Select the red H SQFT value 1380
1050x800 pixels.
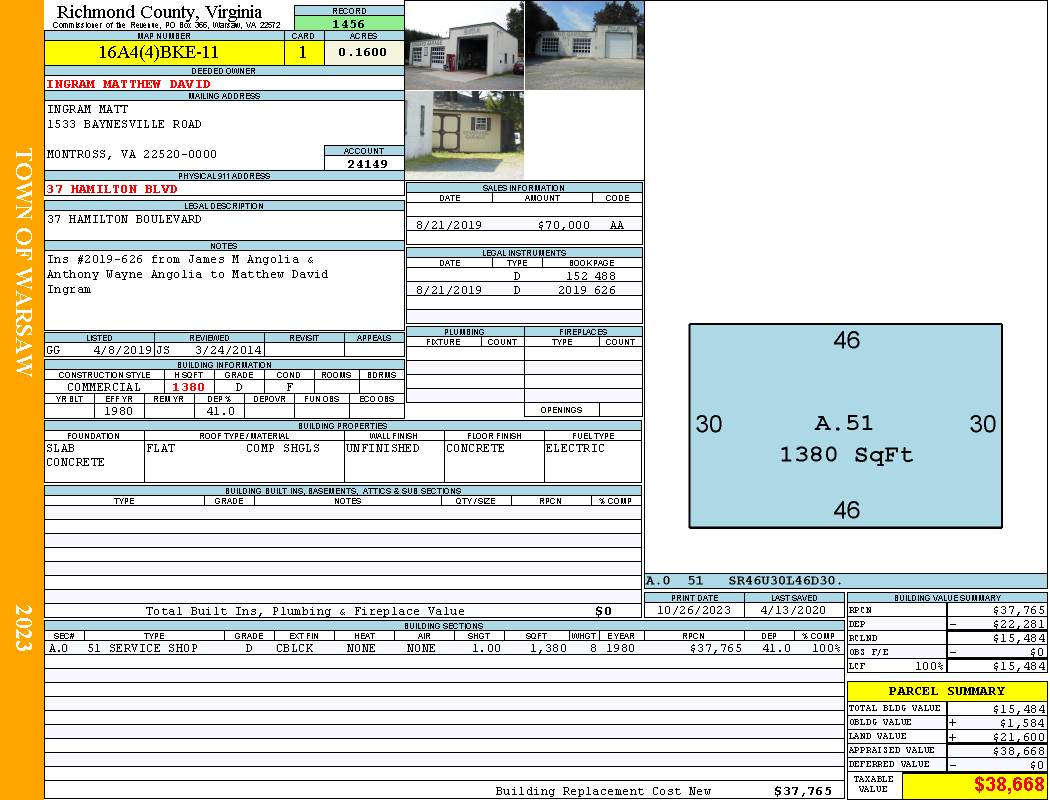click(x=188, y=387)
